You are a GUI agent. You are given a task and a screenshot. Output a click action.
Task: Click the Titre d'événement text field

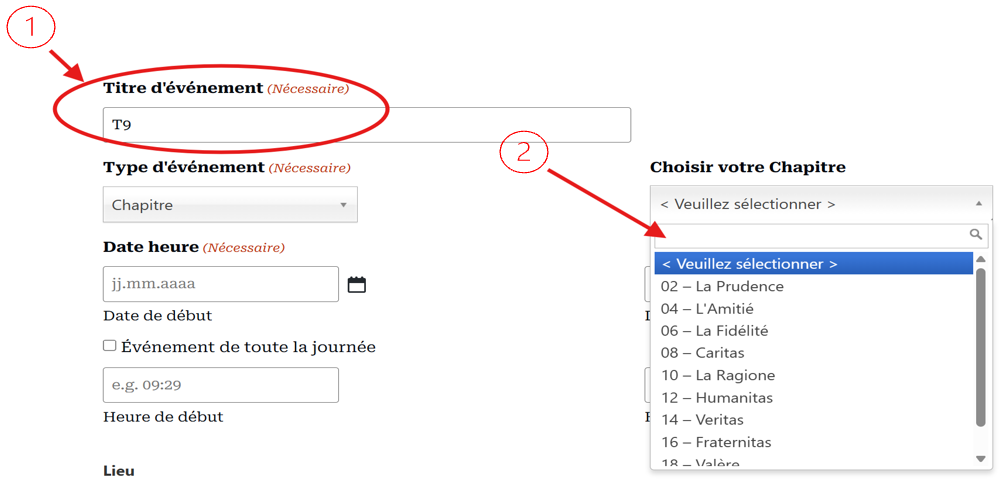click(x=366, y=125)
